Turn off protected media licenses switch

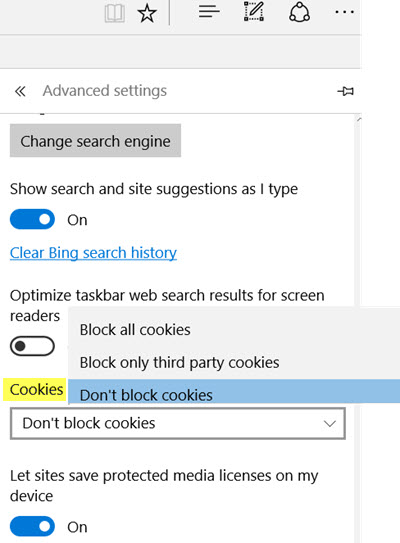(x=32, y=526)
